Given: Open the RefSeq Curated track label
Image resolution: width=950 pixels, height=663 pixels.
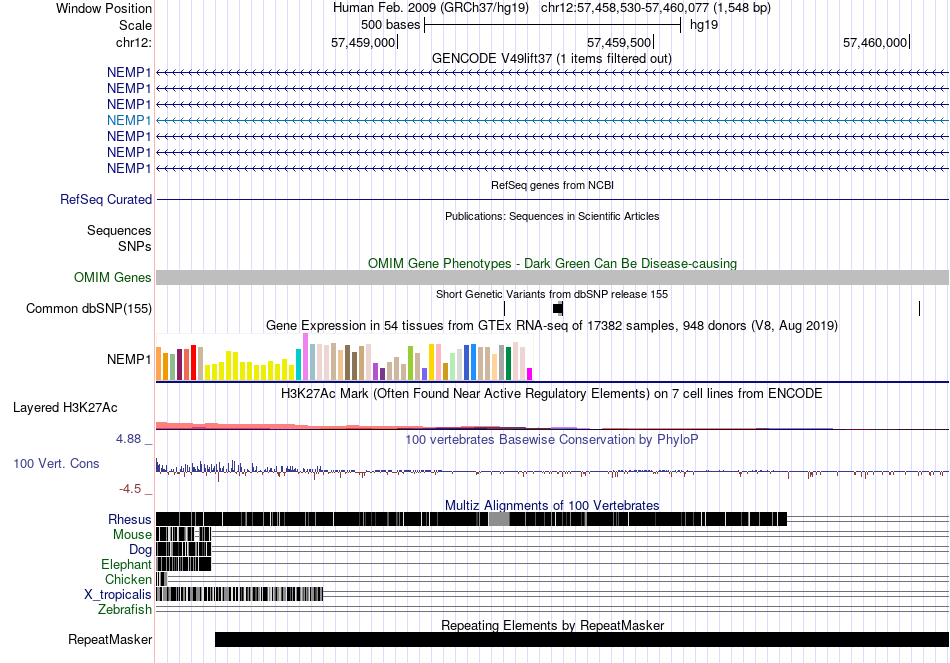Looking at the screenshot, I should coord(106,199).
